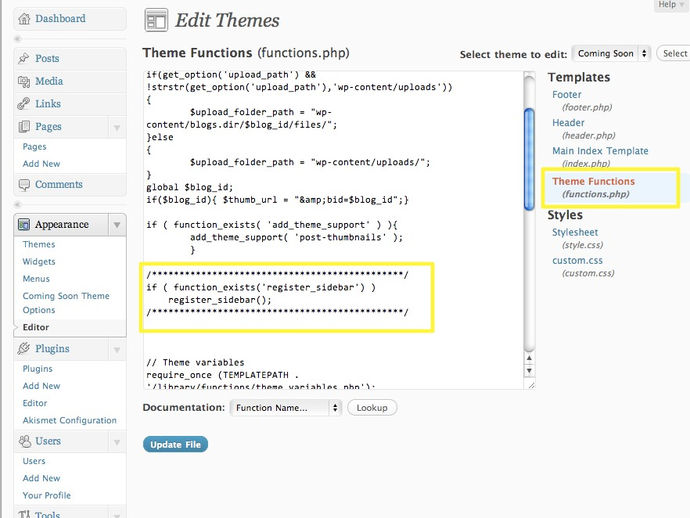Open Add New under Plugins

point(41,386)
